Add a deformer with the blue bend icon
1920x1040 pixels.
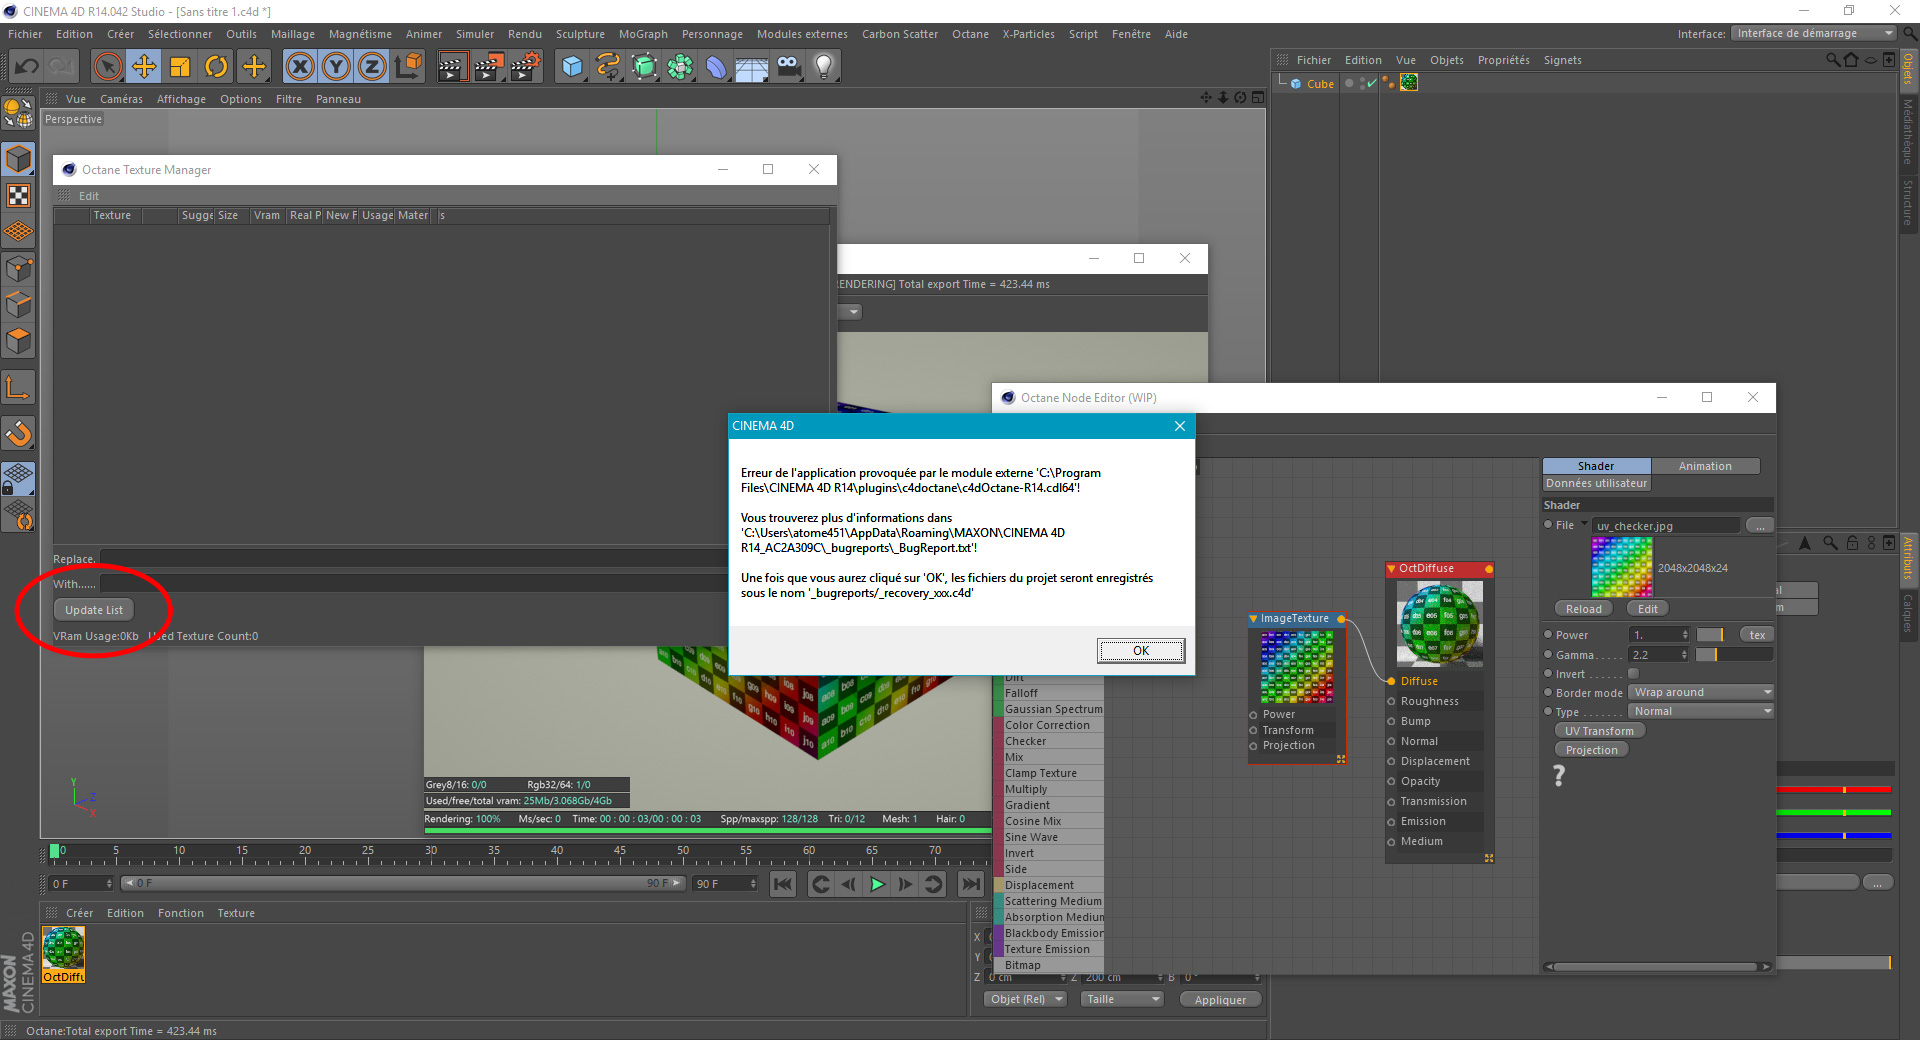pyautogui.click(x=716, y=67)
